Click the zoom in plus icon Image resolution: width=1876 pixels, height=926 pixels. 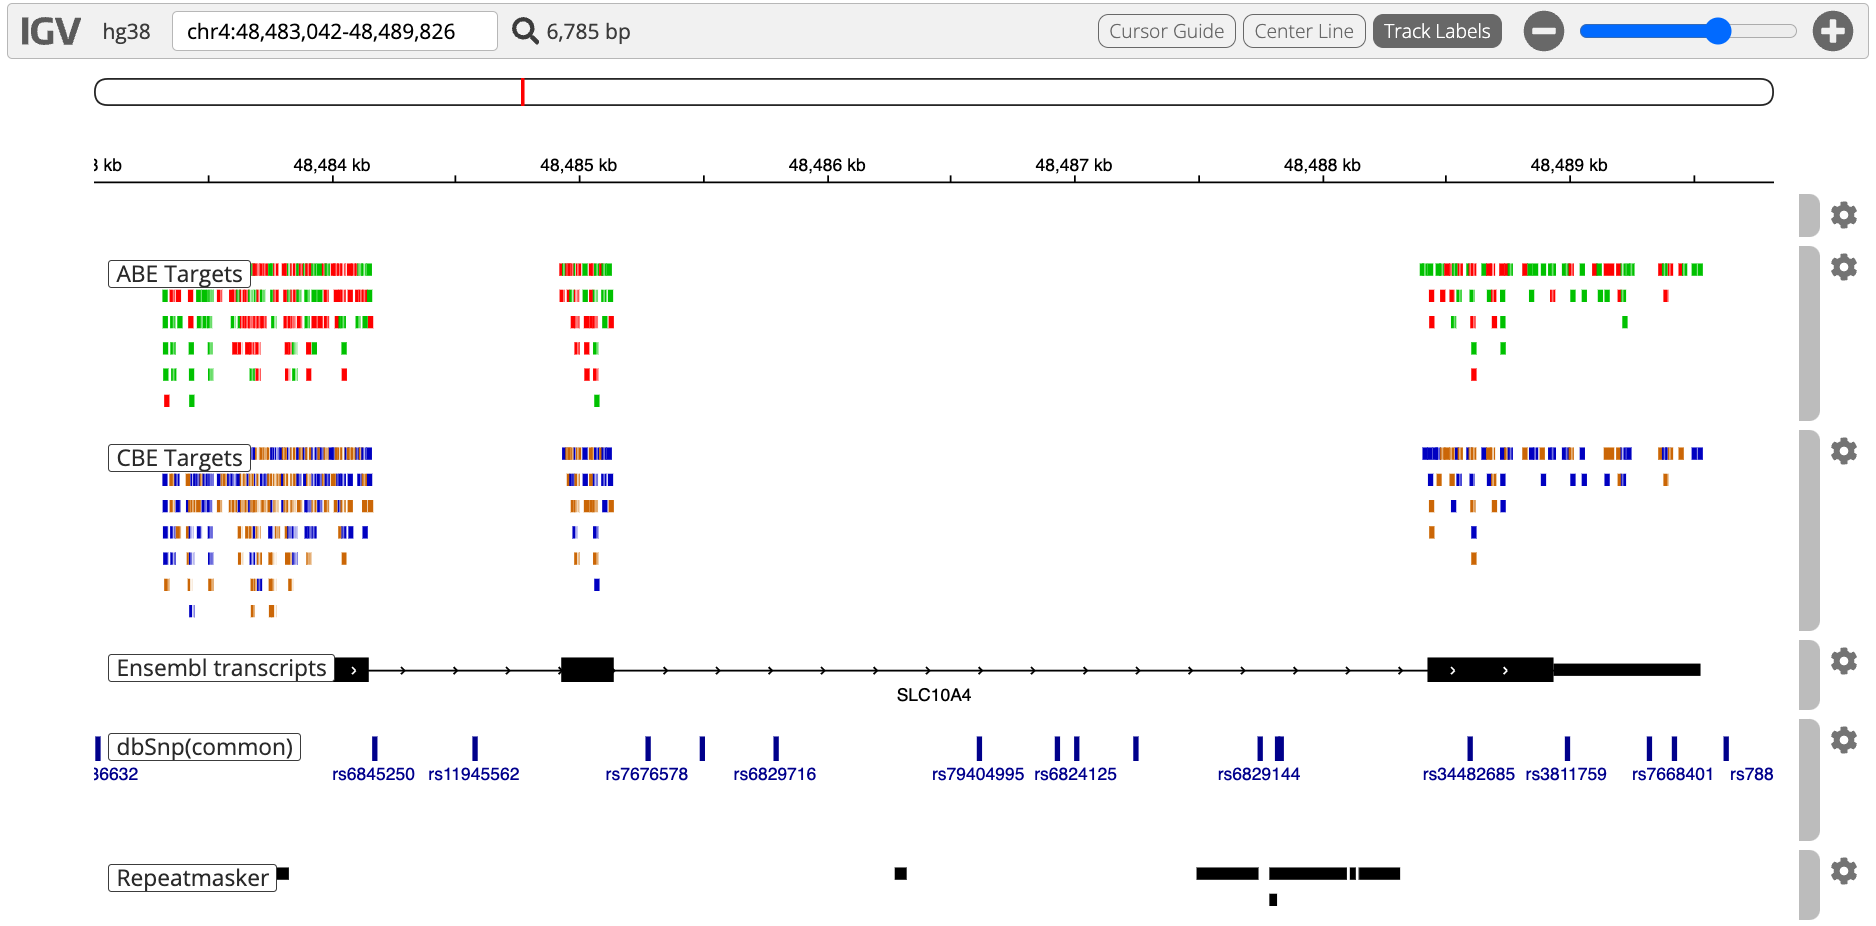(1832, 31)
